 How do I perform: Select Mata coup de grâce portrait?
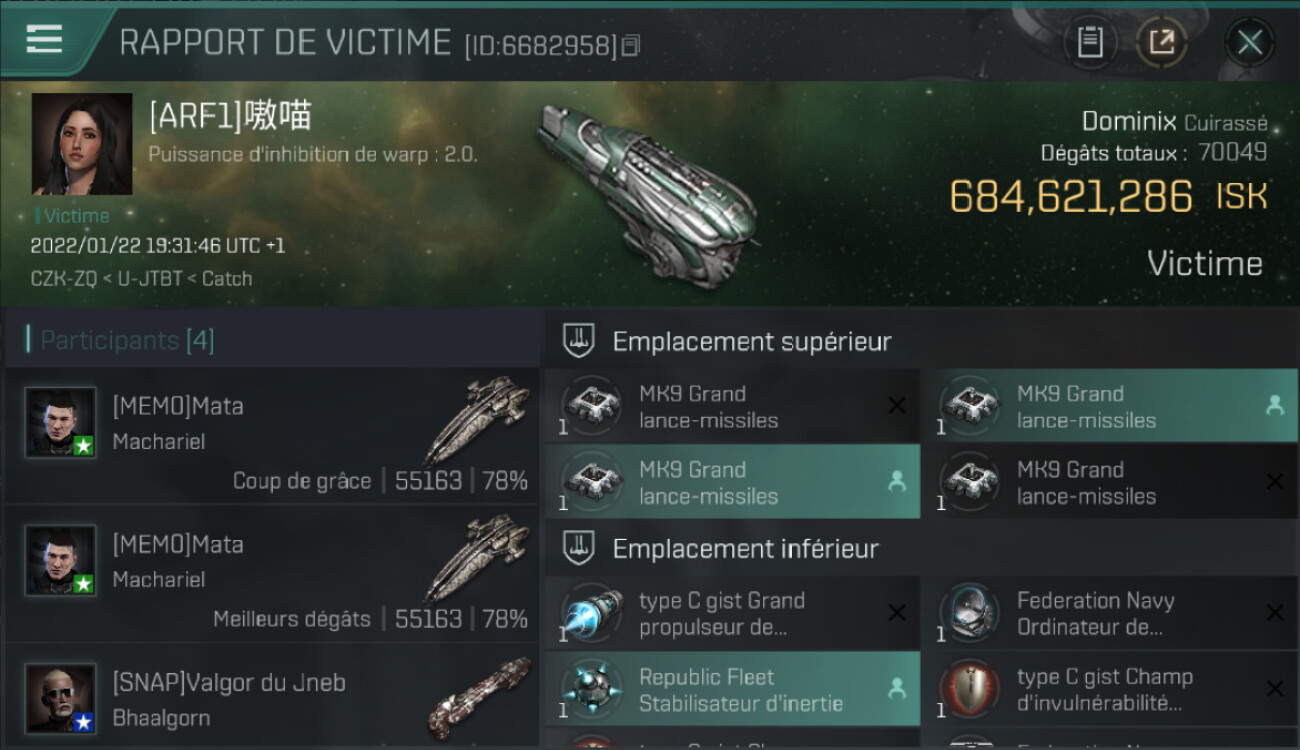pyautogui.click(x=61, y=423)
